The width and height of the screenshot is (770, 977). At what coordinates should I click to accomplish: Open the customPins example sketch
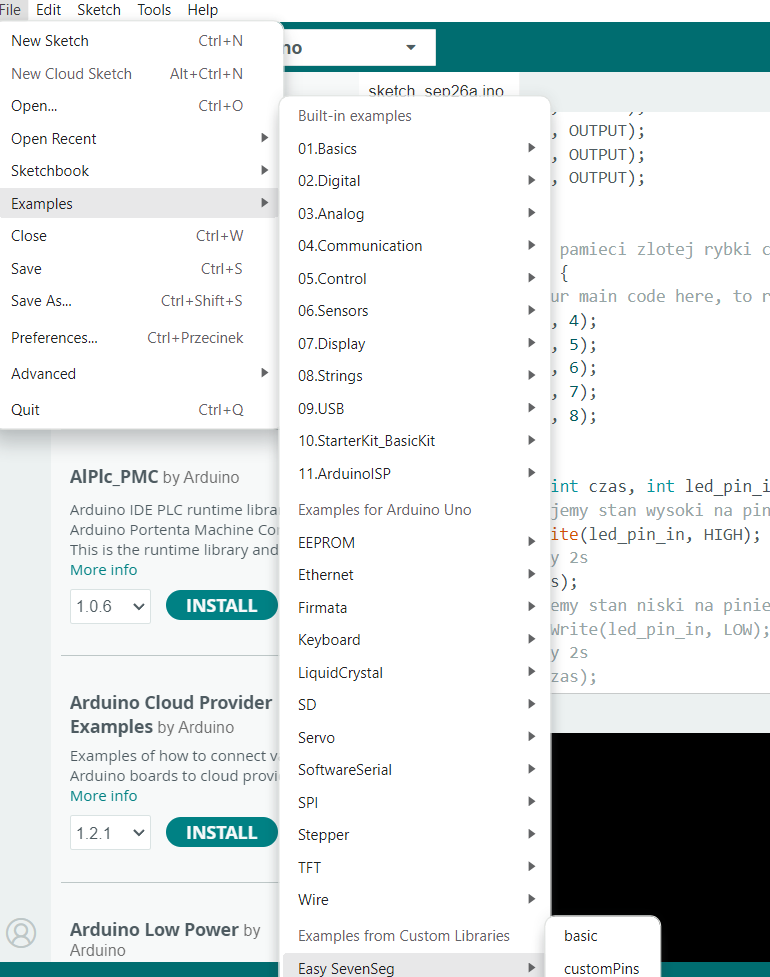tap(602, 967)
